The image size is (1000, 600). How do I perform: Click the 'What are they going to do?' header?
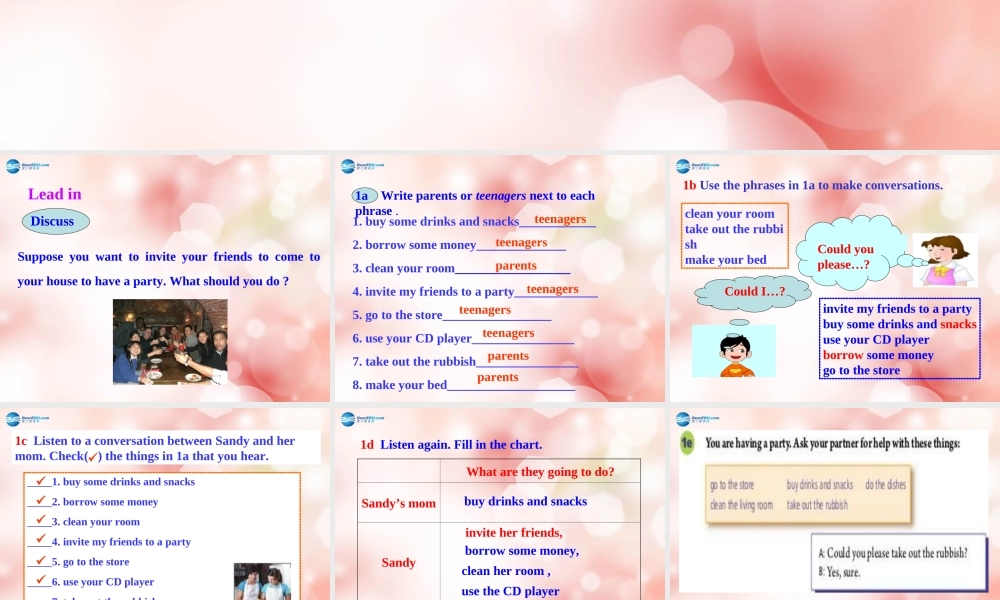coord(540,472)
